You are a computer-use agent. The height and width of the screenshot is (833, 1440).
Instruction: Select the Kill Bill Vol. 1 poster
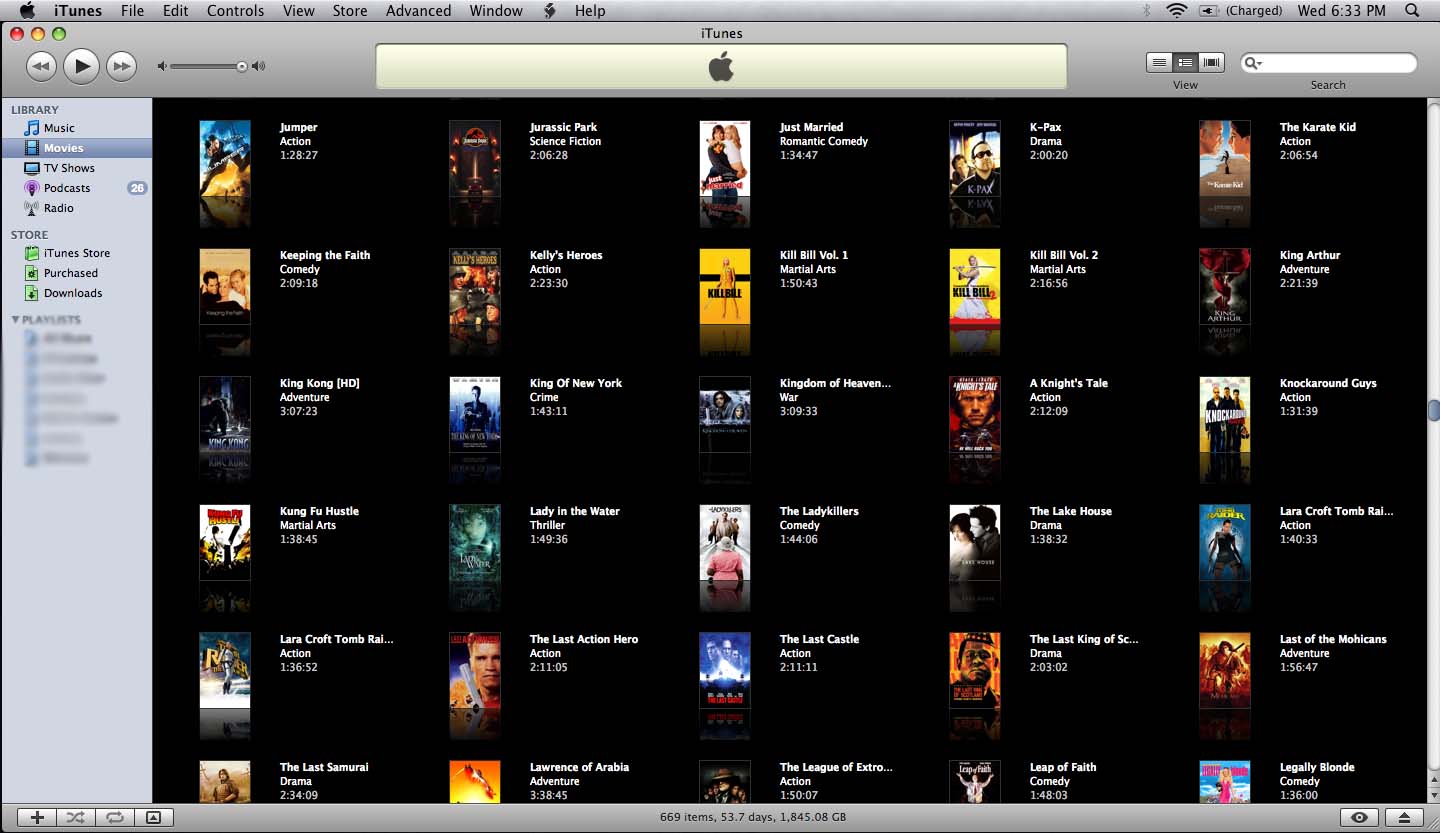click(725, 287)
